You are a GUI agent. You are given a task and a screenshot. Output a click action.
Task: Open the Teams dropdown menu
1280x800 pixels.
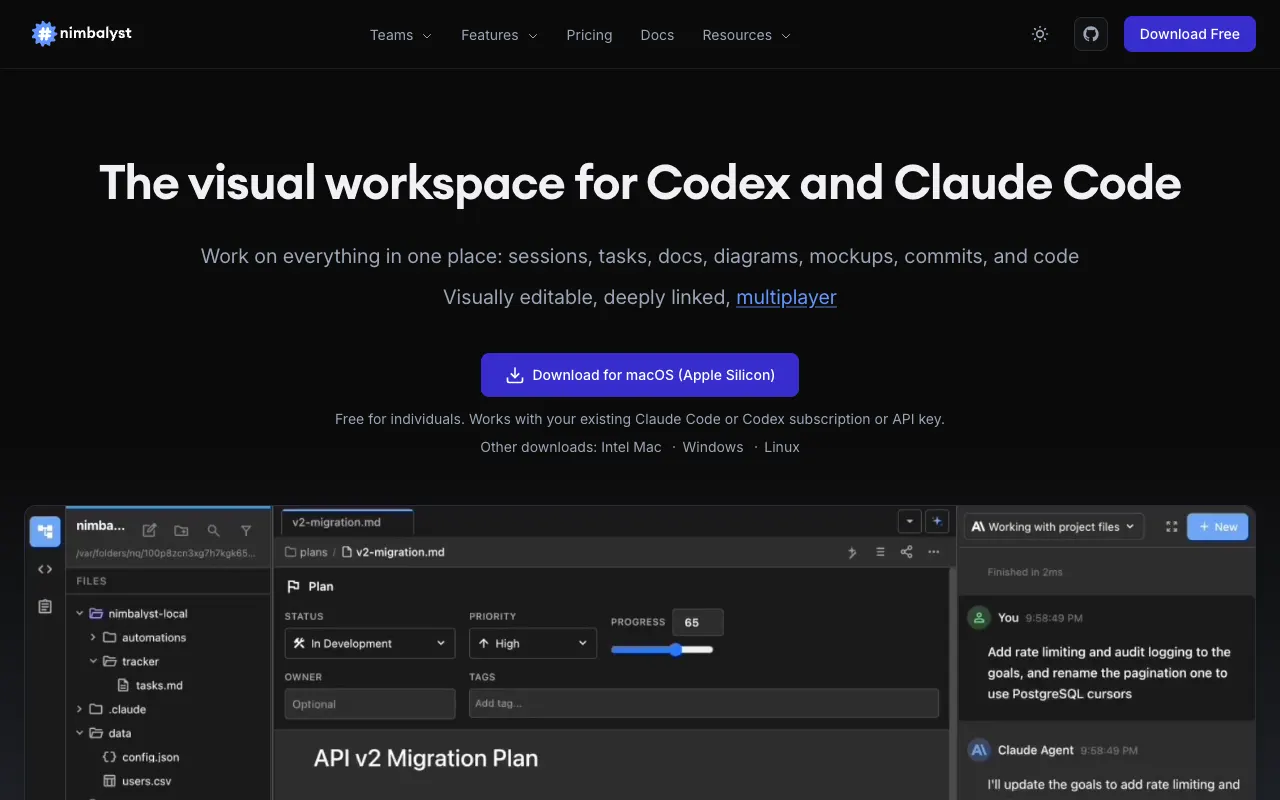click(400, 35)
